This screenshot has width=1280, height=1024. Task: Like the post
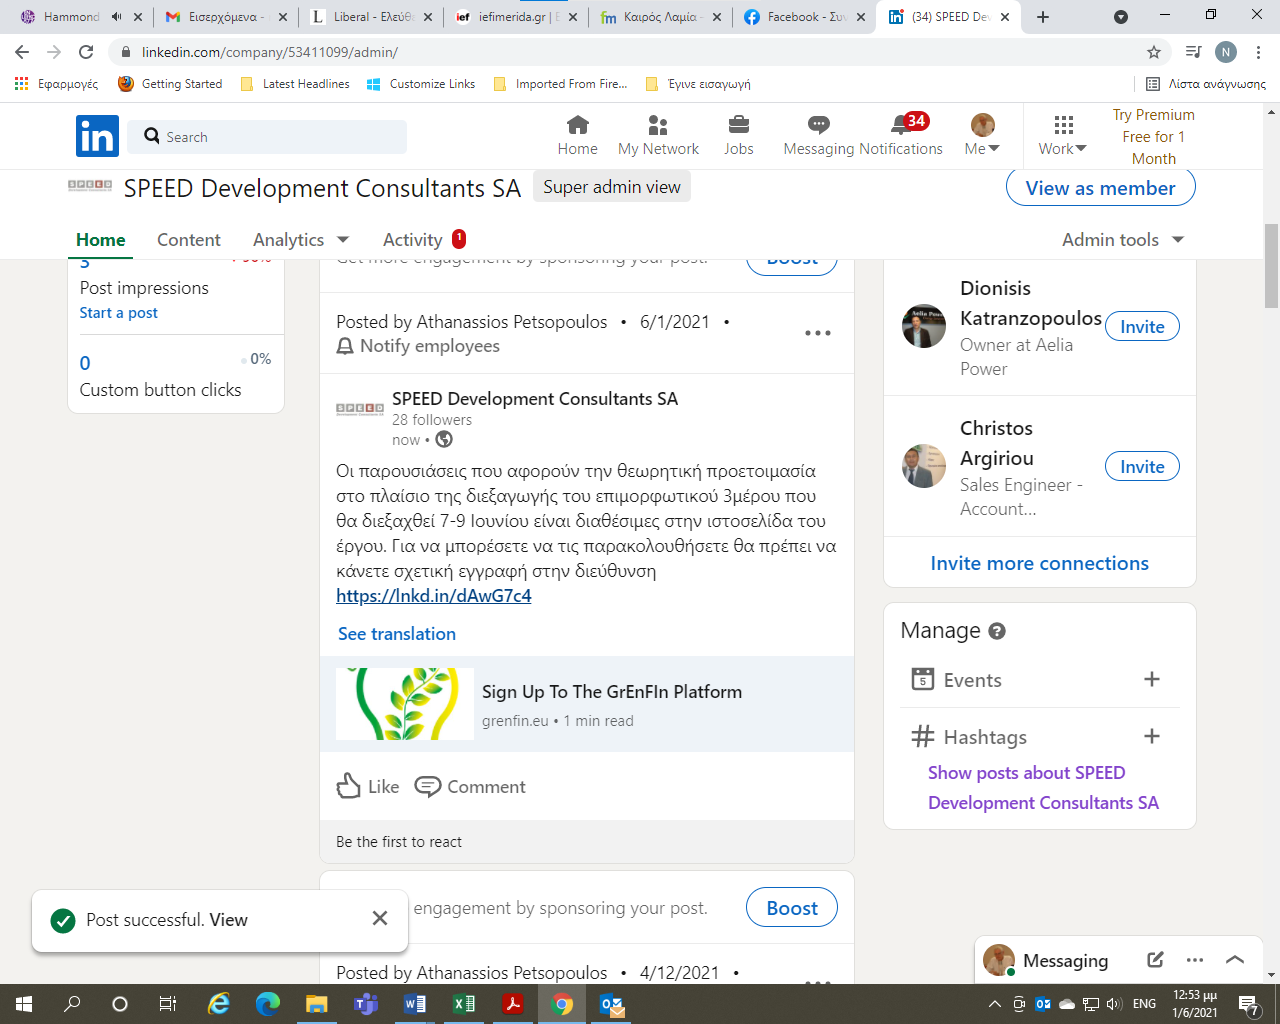[368, 787]
